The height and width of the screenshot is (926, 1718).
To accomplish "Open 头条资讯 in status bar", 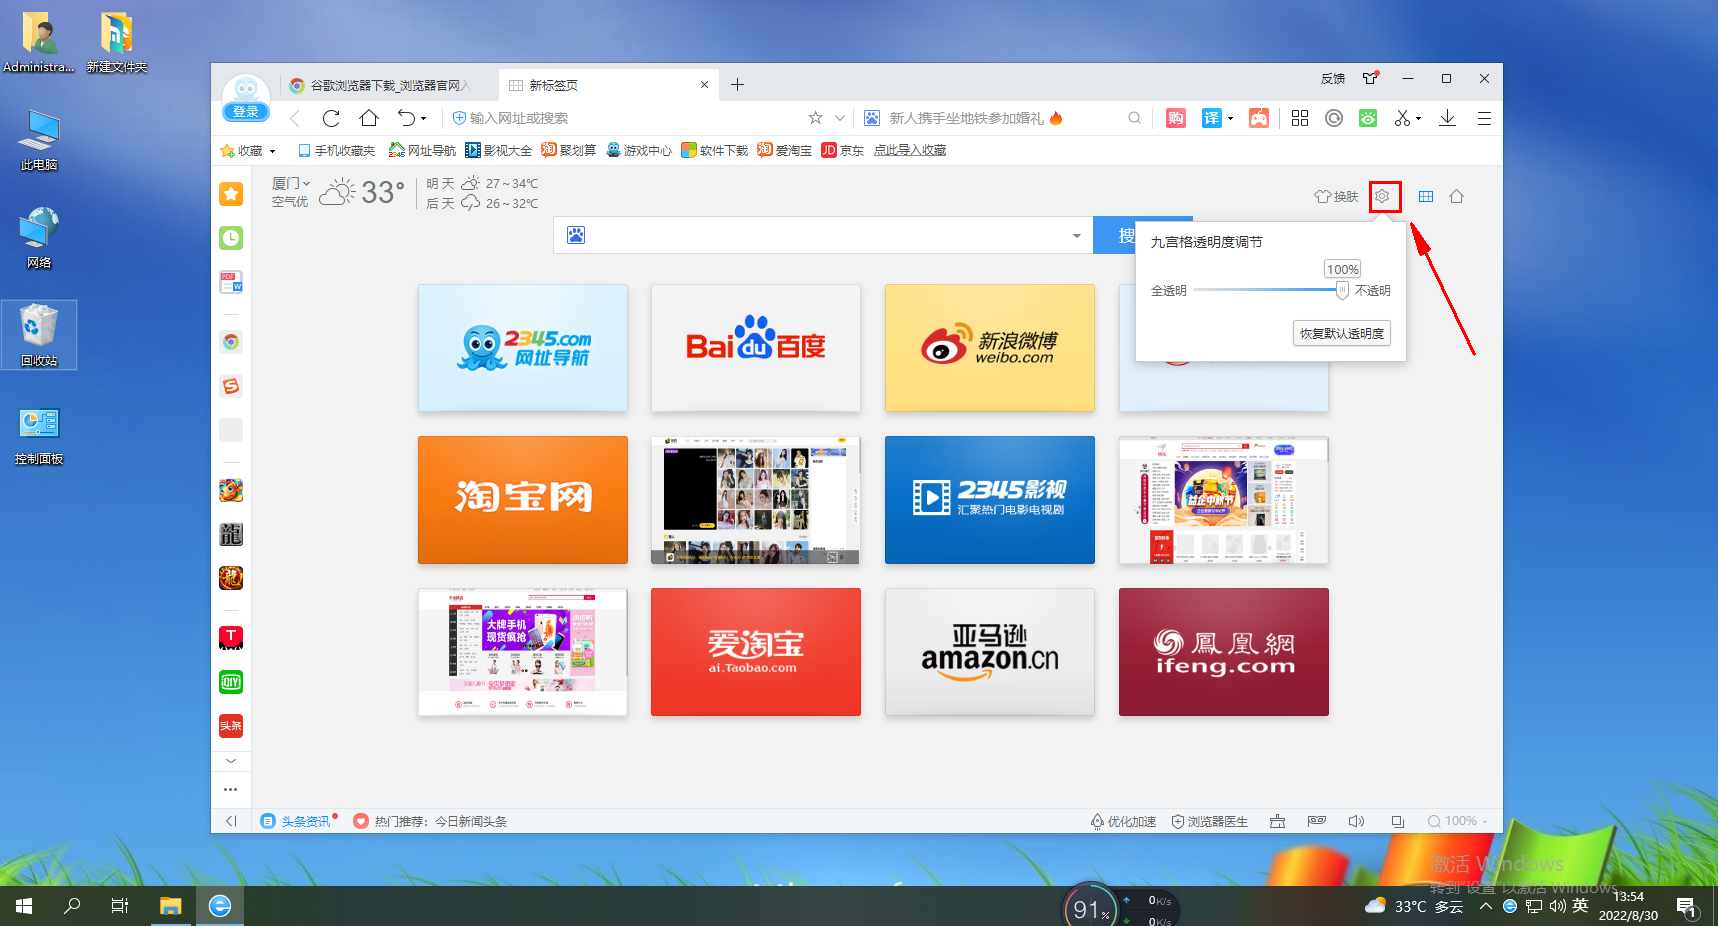I will coord(296,821).
